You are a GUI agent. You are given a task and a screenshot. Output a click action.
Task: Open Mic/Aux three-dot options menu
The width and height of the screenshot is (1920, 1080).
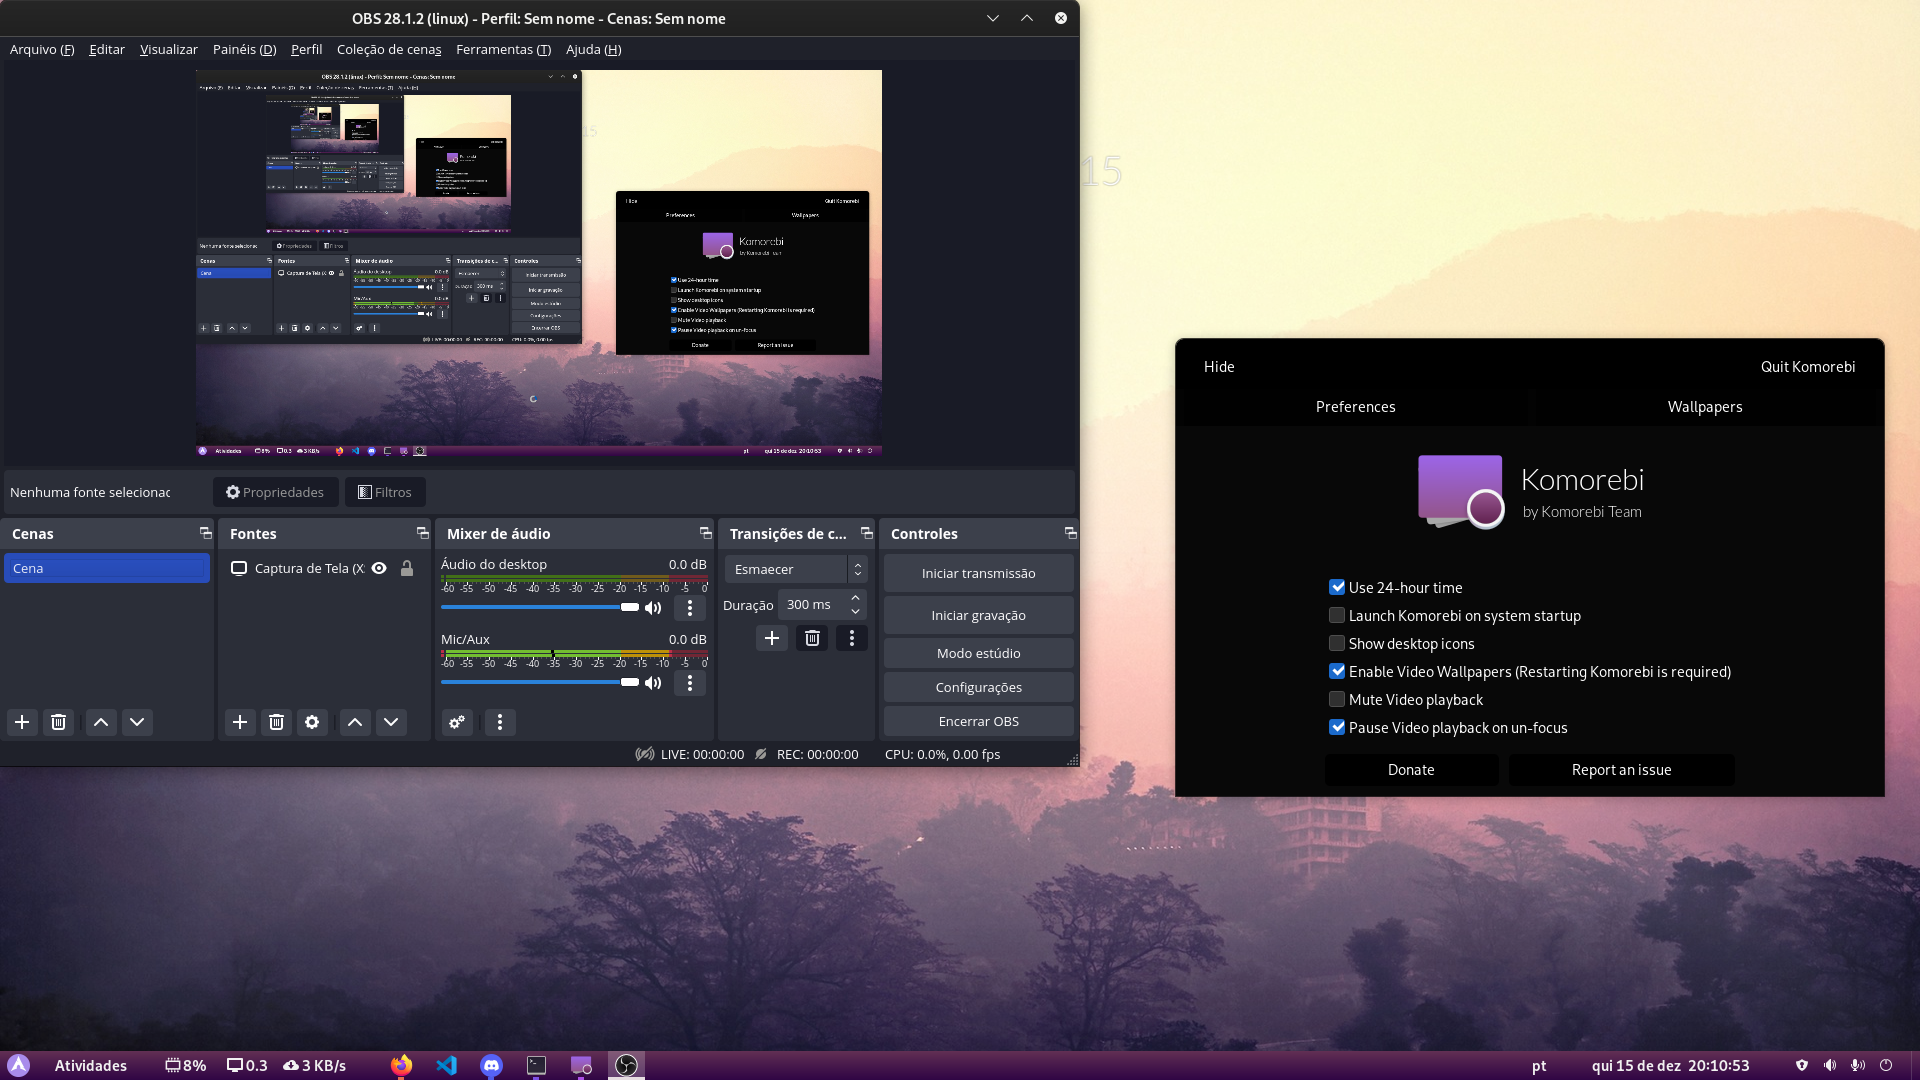click(x=690, y=683)
